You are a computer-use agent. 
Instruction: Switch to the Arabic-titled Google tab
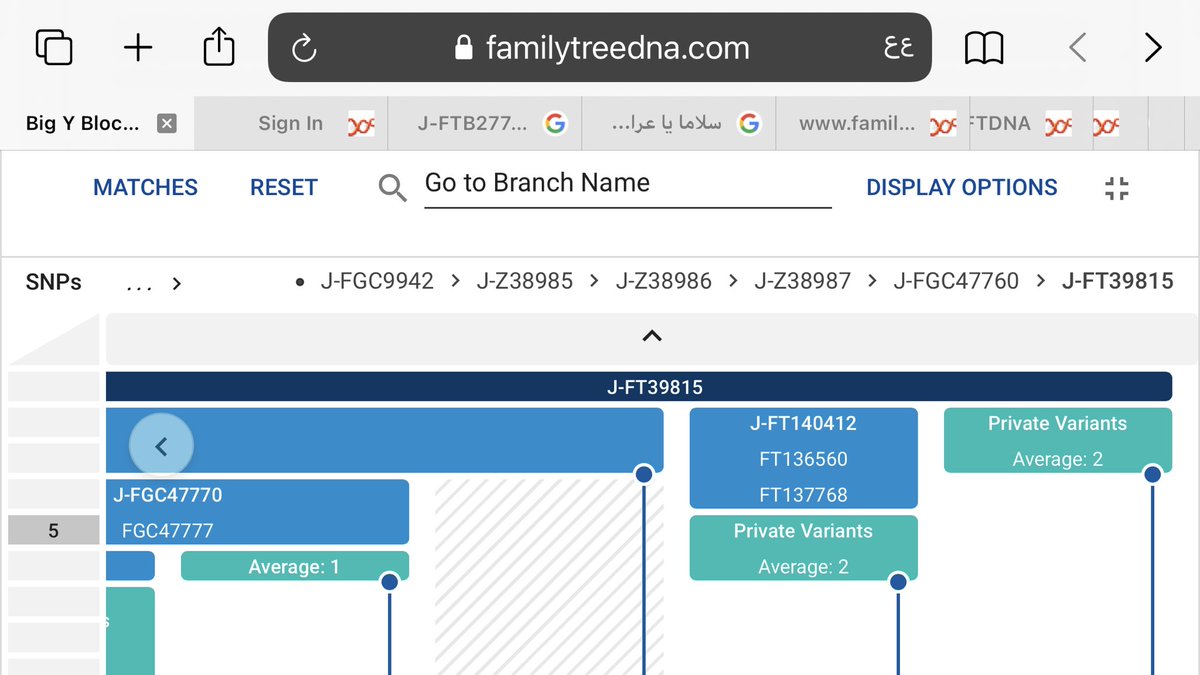coord(678,123)
